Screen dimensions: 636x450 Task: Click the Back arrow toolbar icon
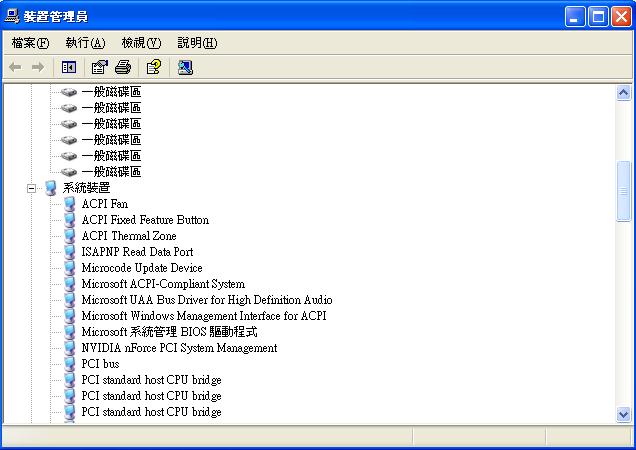15,67
